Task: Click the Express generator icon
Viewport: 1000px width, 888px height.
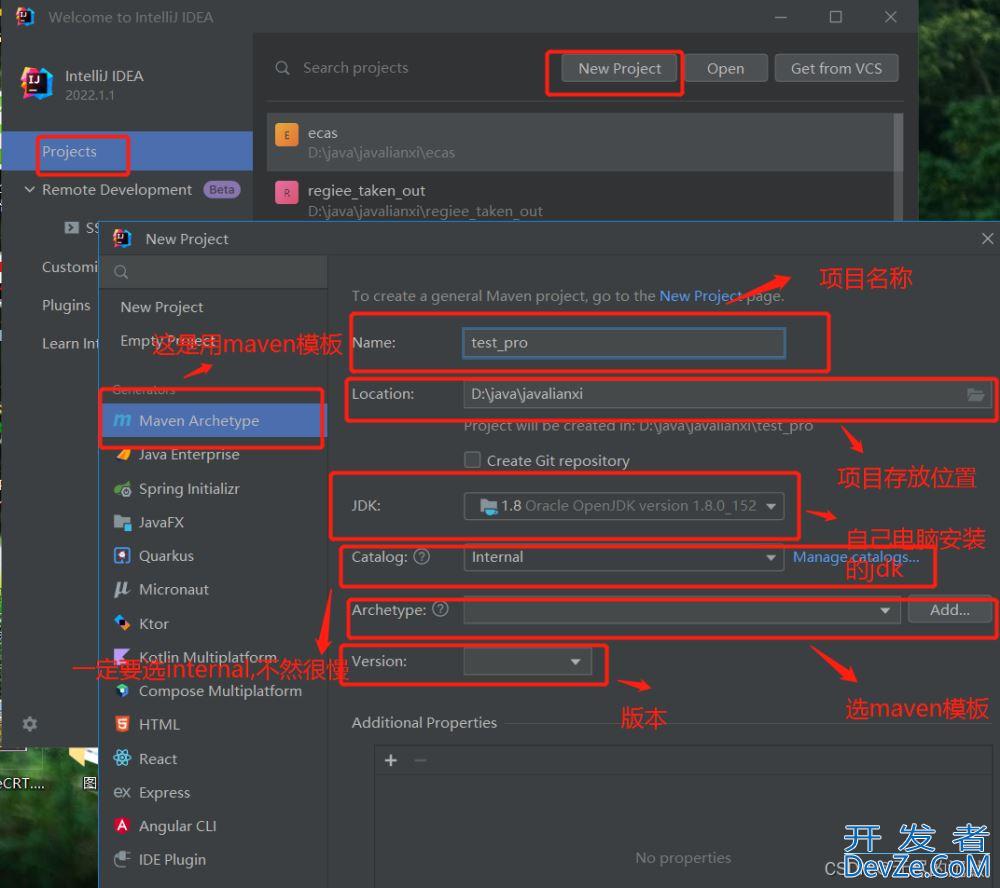Action: coord(122,792)
